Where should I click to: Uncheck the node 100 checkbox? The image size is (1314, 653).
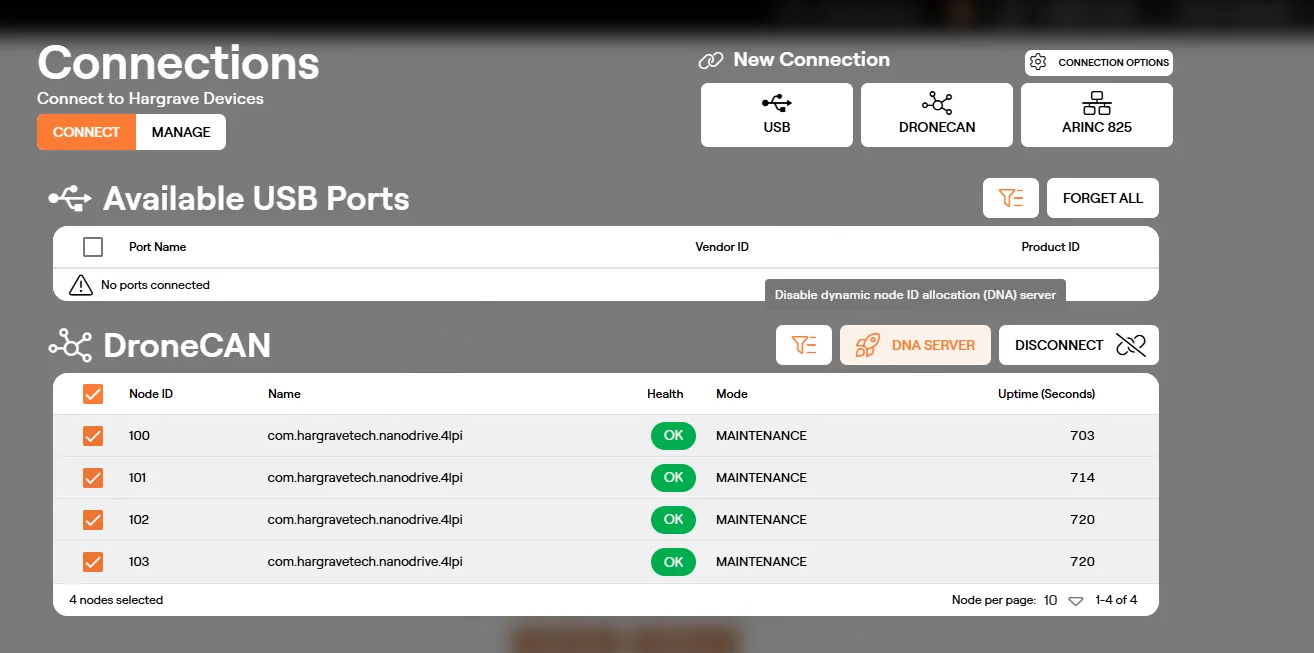click(93, 436)
